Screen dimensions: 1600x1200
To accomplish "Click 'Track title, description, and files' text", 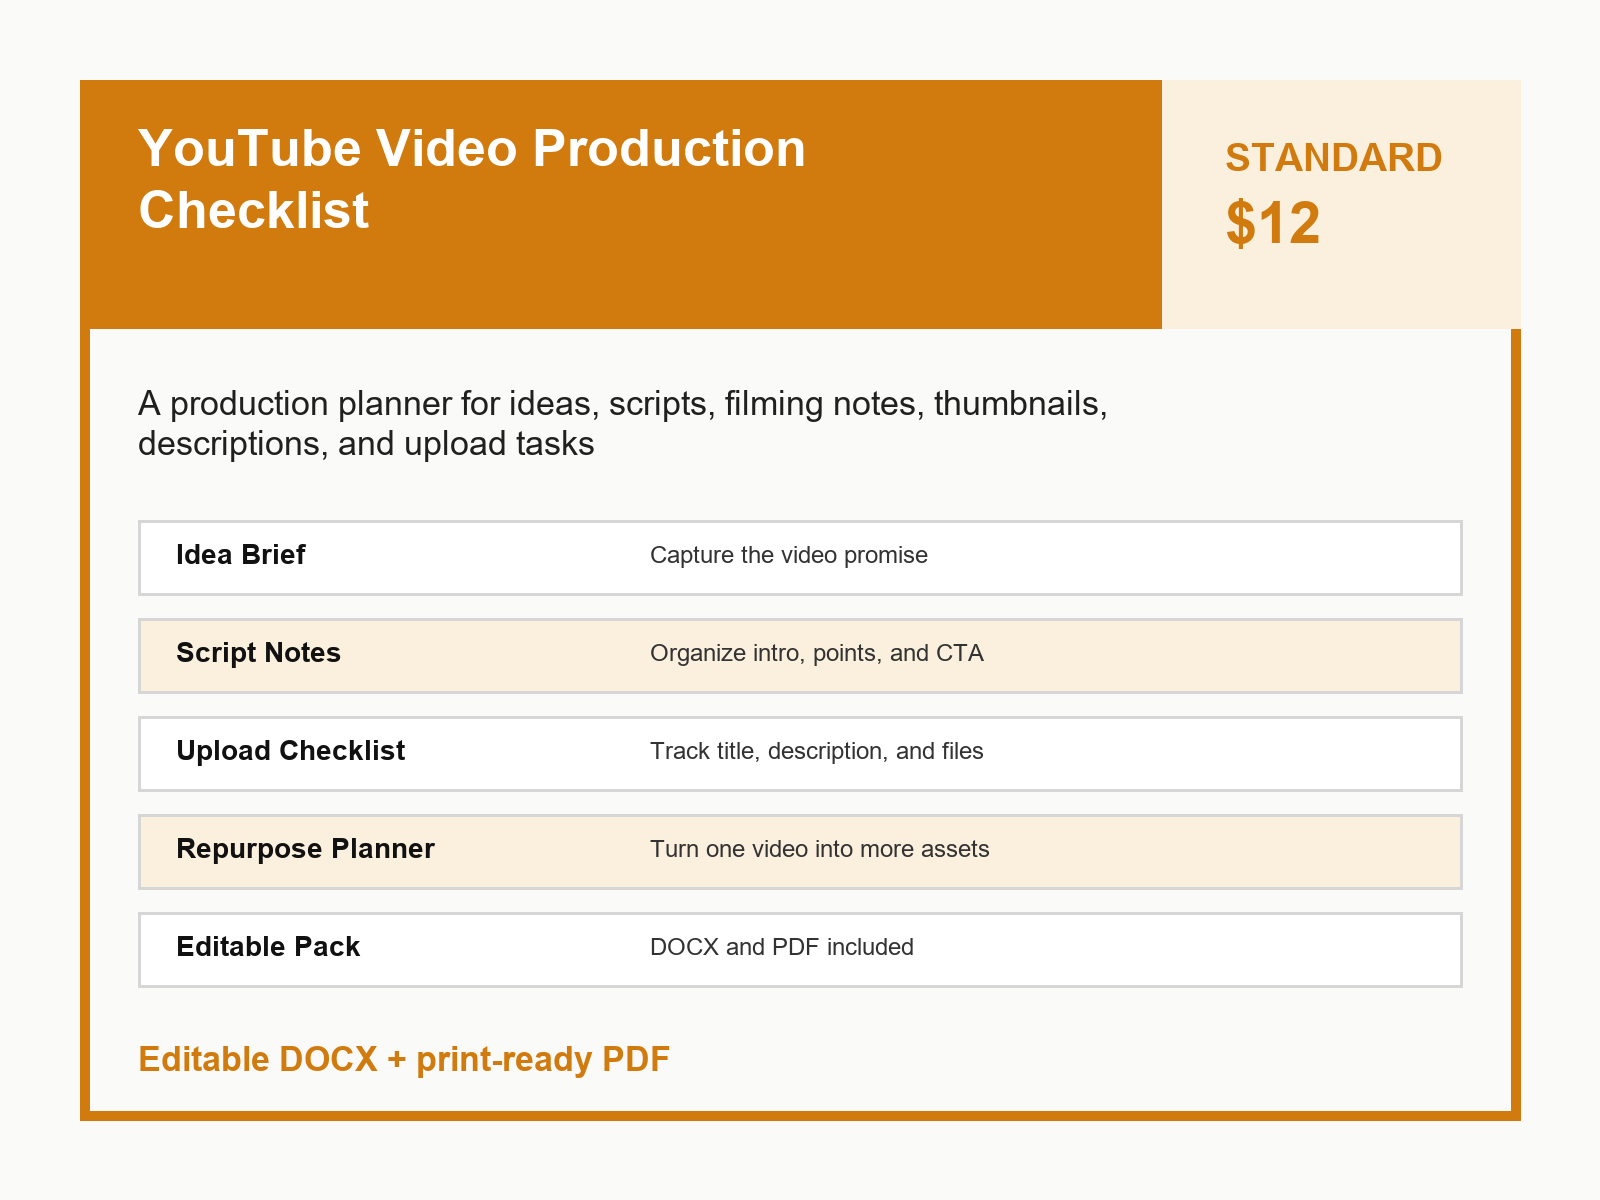I will (817, 751).
